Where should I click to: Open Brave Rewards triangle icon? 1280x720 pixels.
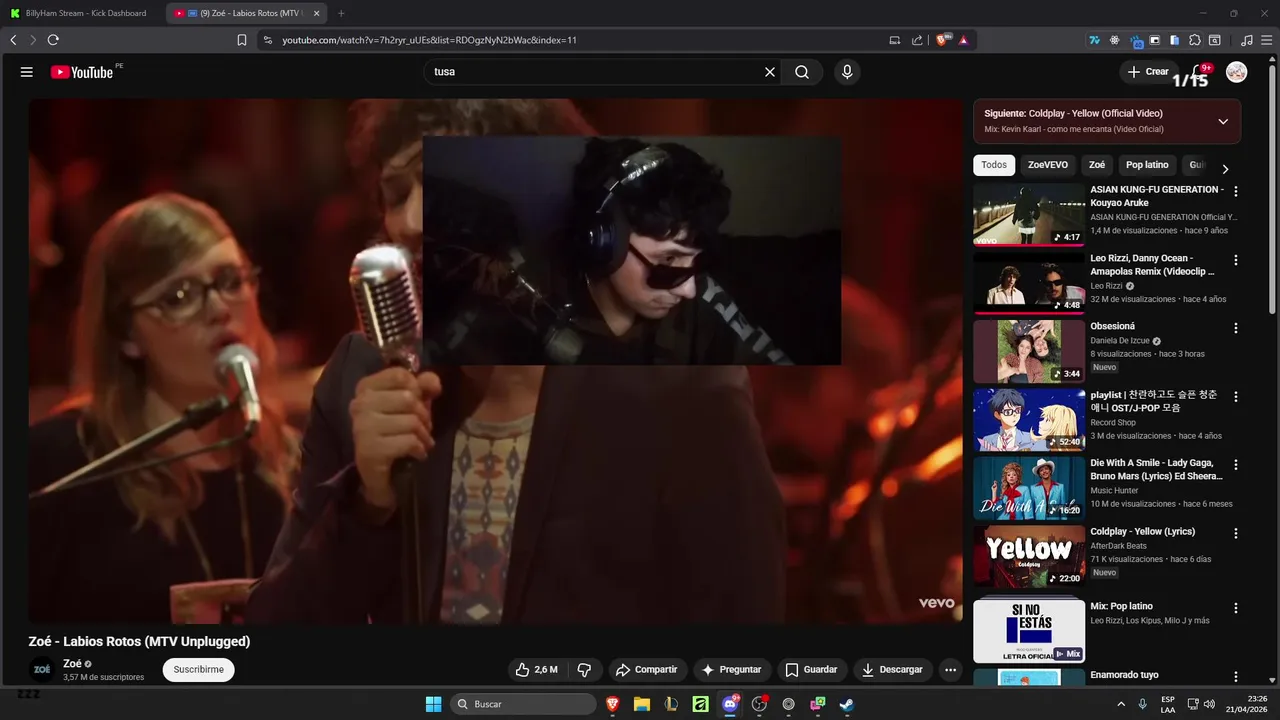click(x=963, y=40)
